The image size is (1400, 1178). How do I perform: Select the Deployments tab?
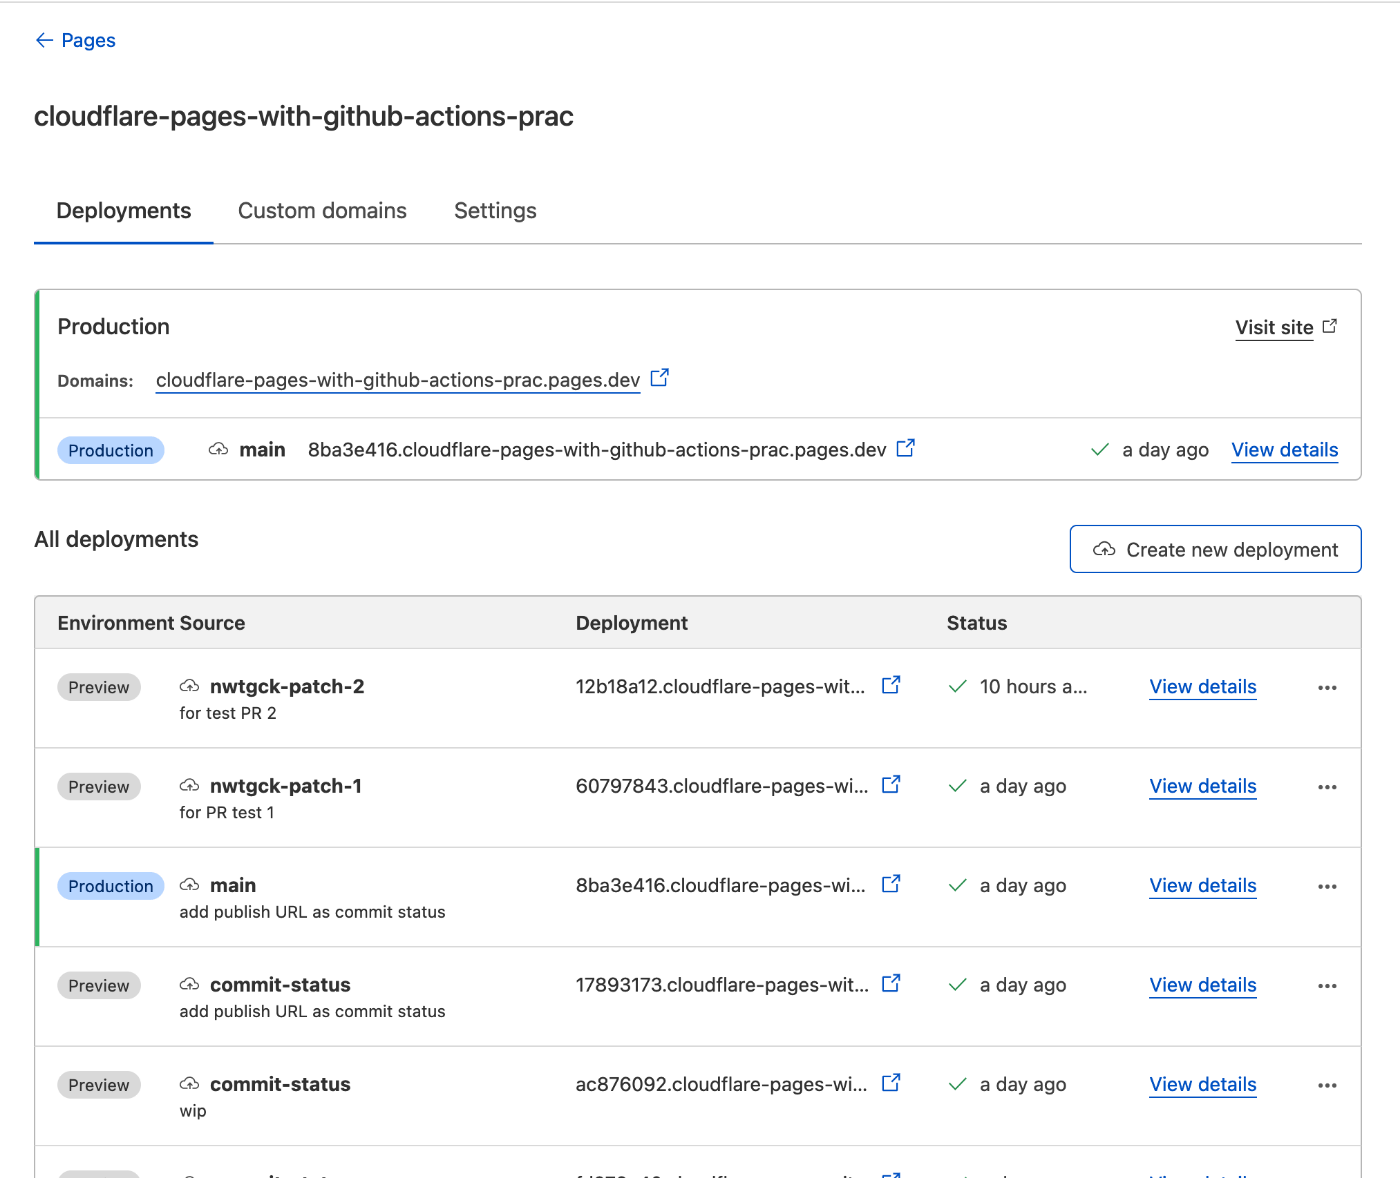click(x=124, y=211)
